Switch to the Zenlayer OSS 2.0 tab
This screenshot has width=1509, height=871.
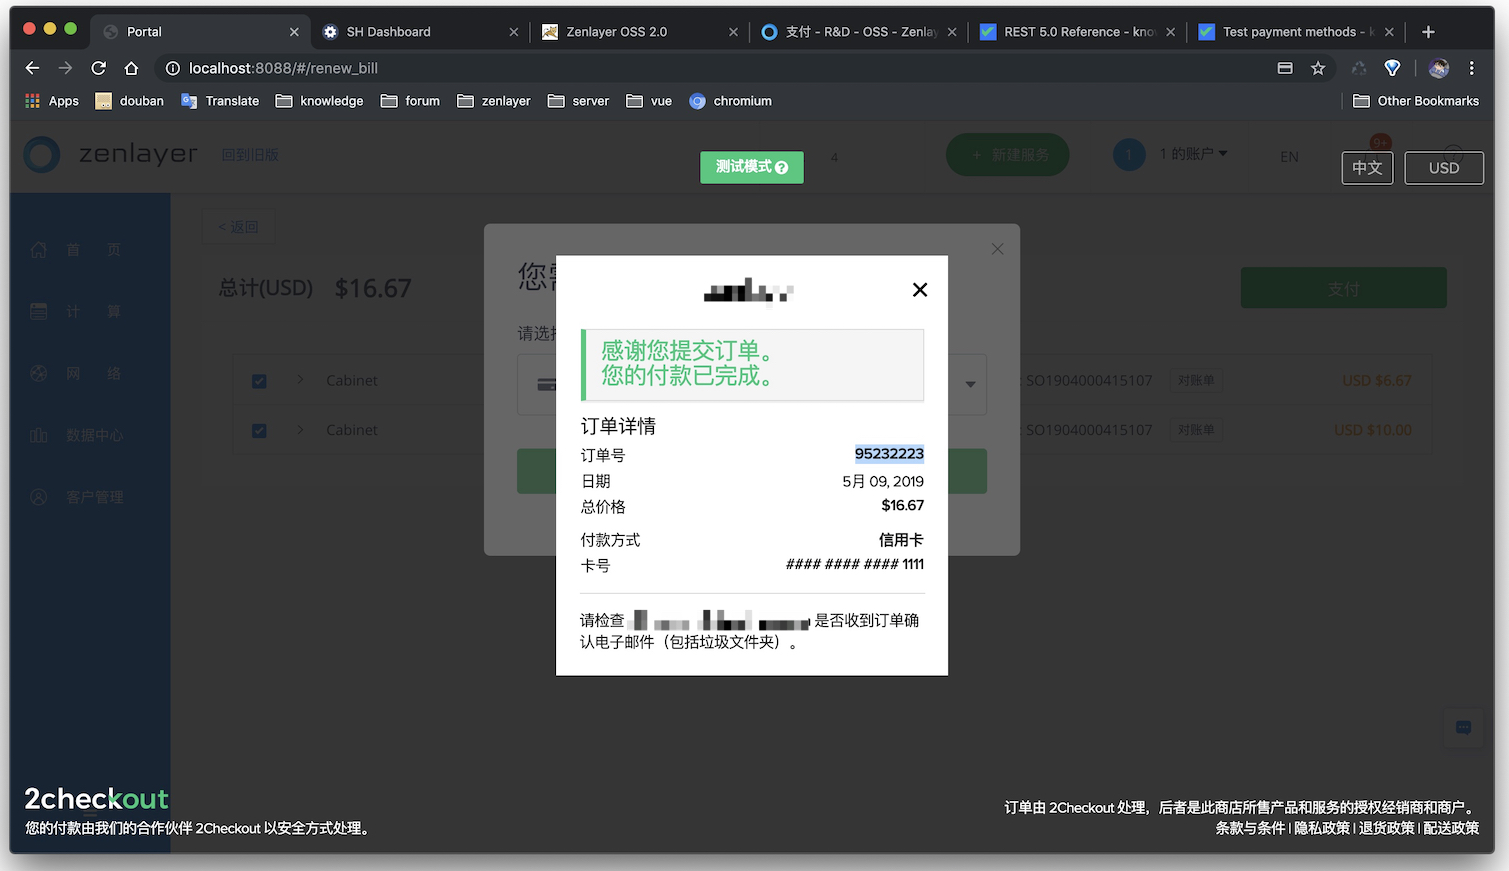(x=640, y=32)
